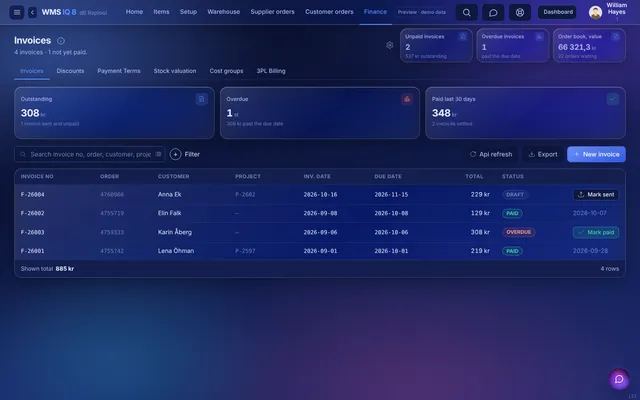The width and height of the screenshot is (640, 400).
Task: Open the hamburger menu icon
Action: 17,12
